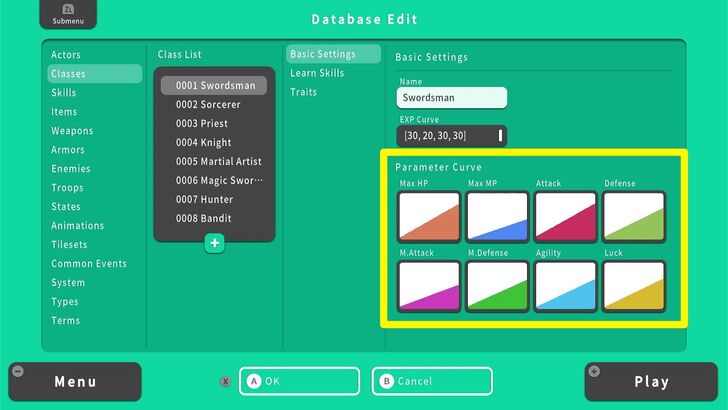Open the Max HP parameter curve
The width and height of the screenshot is (728, 410).
coord(429,217)
